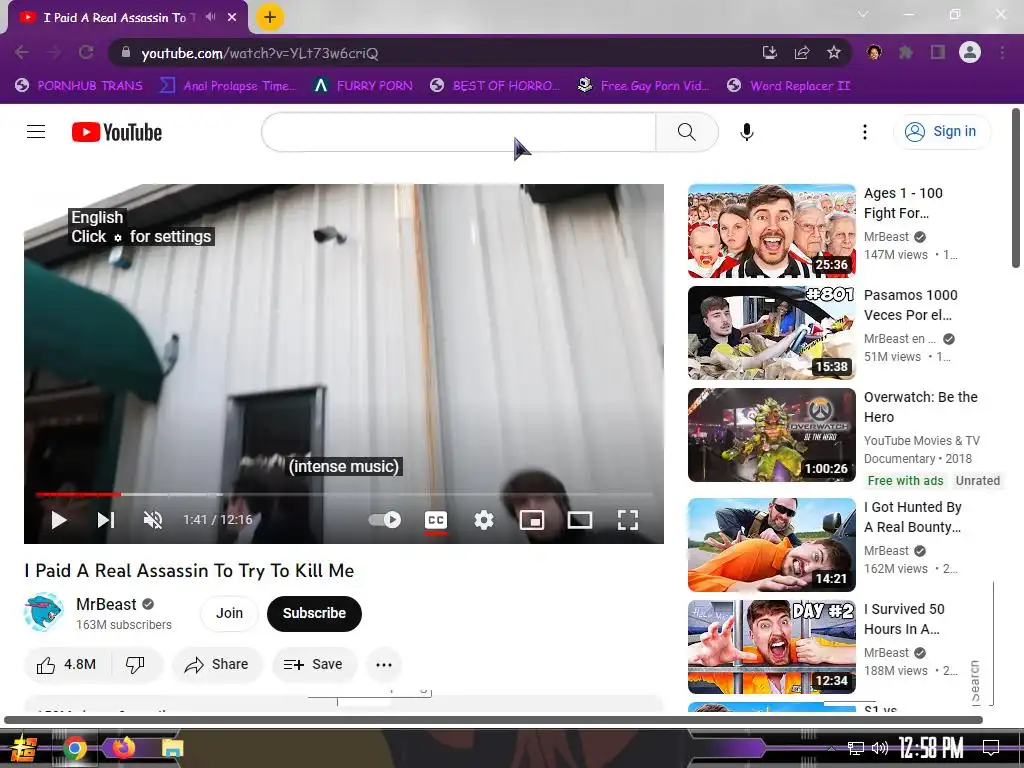
Task: Skip to next video
Action: click(x=106, y=520)
